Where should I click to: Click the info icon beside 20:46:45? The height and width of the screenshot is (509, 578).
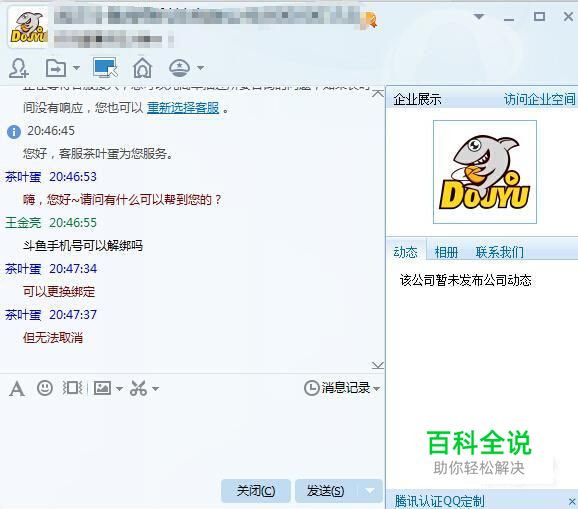point(14,131)
